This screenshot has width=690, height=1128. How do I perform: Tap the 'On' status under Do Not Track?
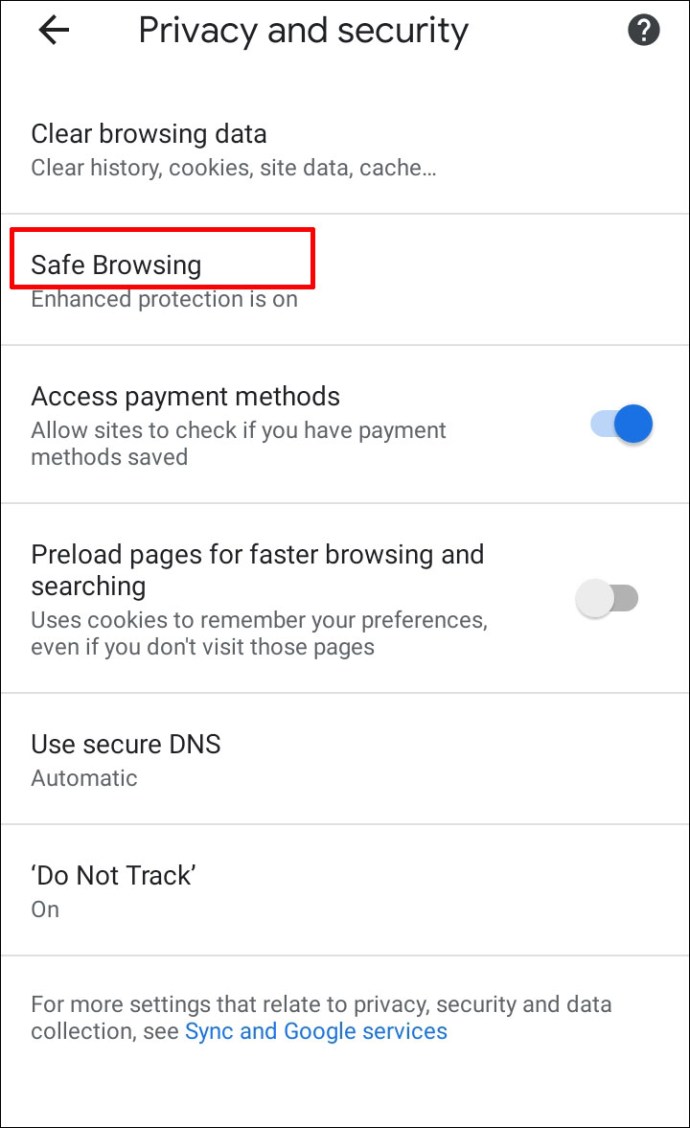coord(45,909)
